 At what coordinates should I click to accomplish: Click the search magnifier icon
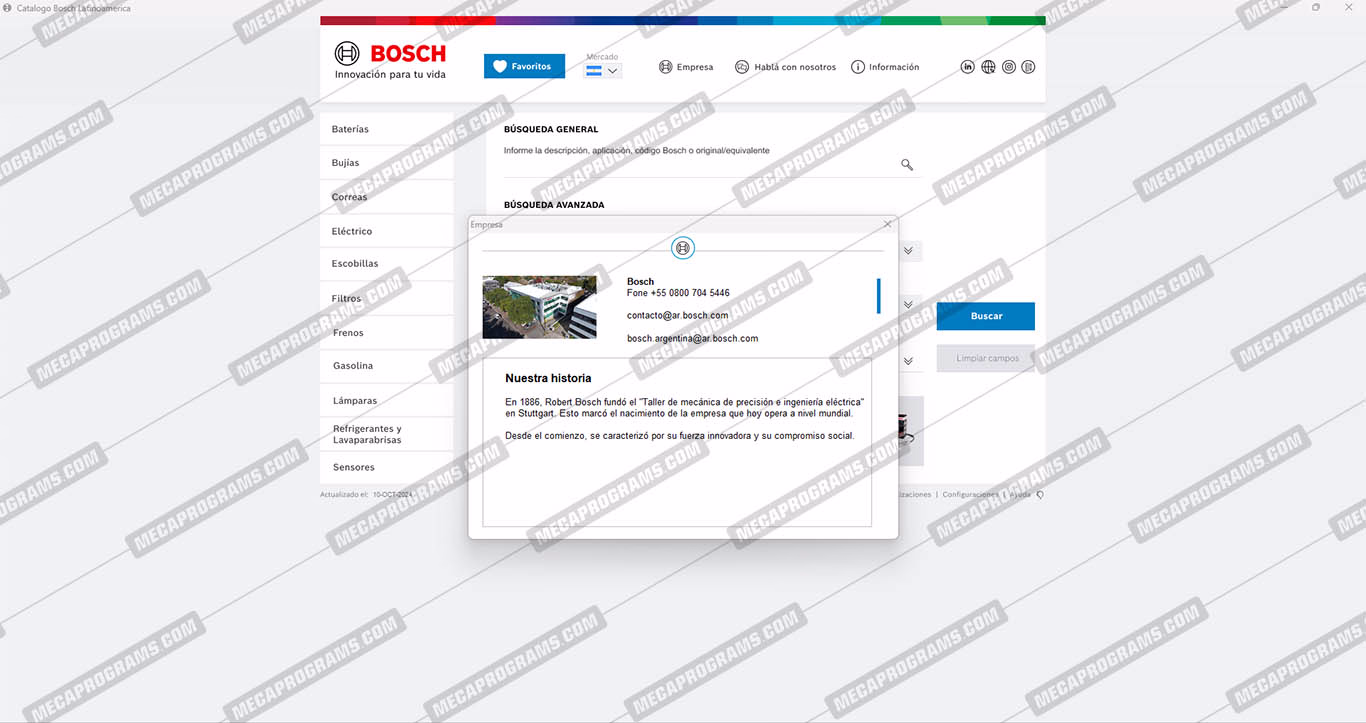point(907,165)
